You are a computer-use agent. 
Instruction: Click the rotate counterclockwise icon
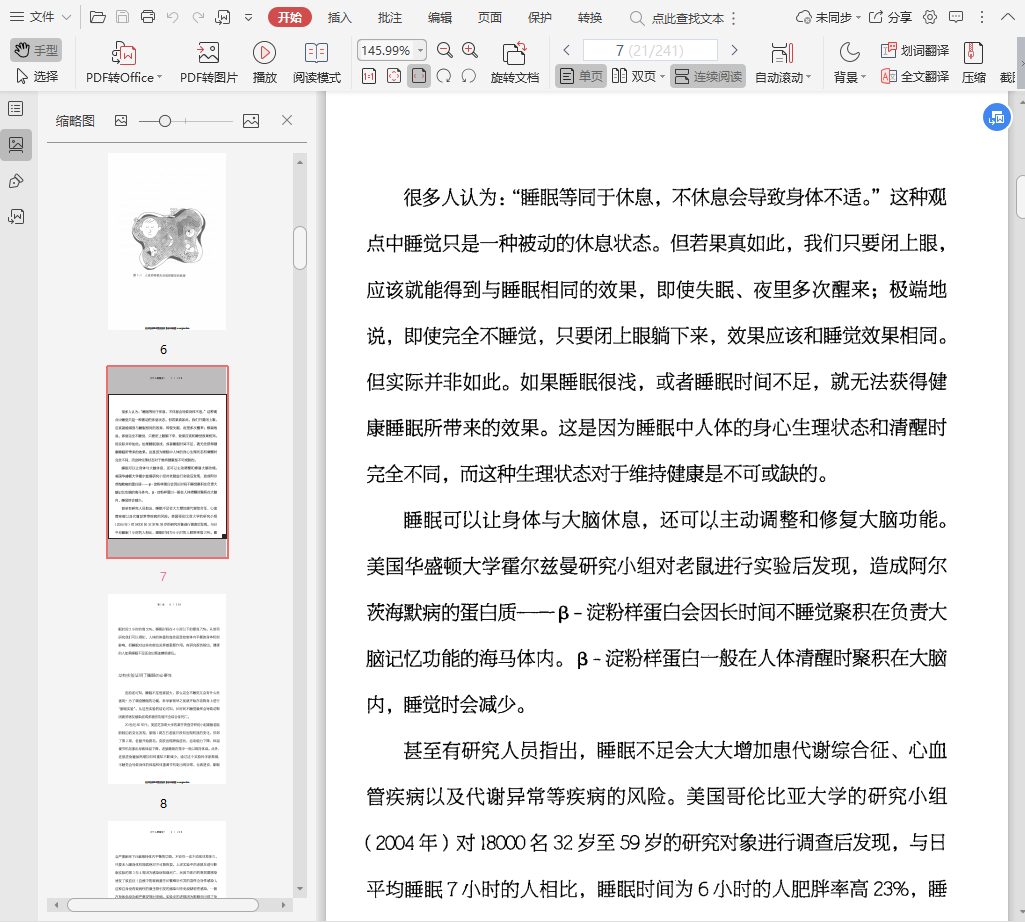coord(469,77)
